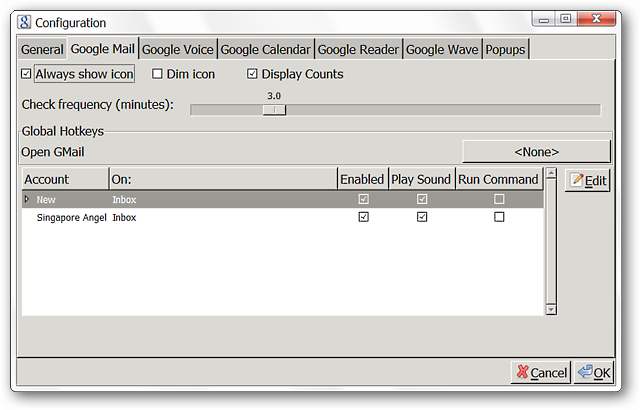Viewport: 640px width, 410px height.
Task: Open the Google Calendar tab
Action: tap(265, 49)
